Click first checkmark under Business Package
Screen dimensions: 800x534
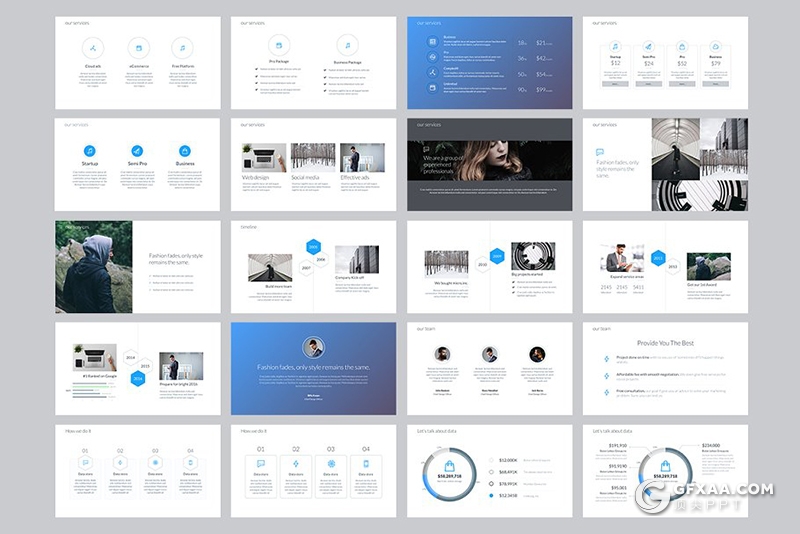coord(325,70)
